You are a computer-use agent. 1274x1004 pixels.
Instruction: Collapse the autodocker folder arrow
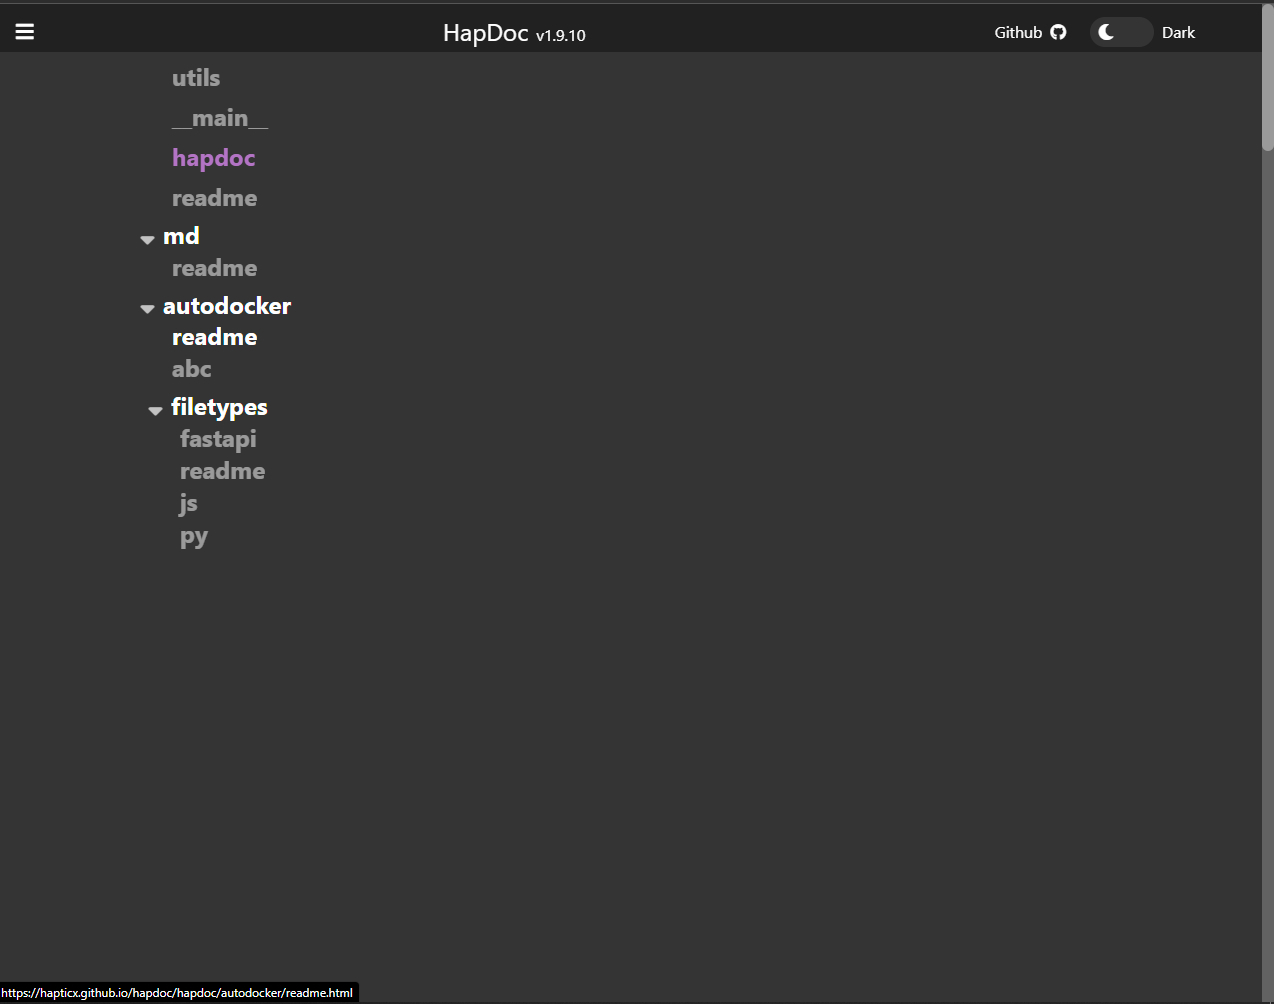point(147,309)
